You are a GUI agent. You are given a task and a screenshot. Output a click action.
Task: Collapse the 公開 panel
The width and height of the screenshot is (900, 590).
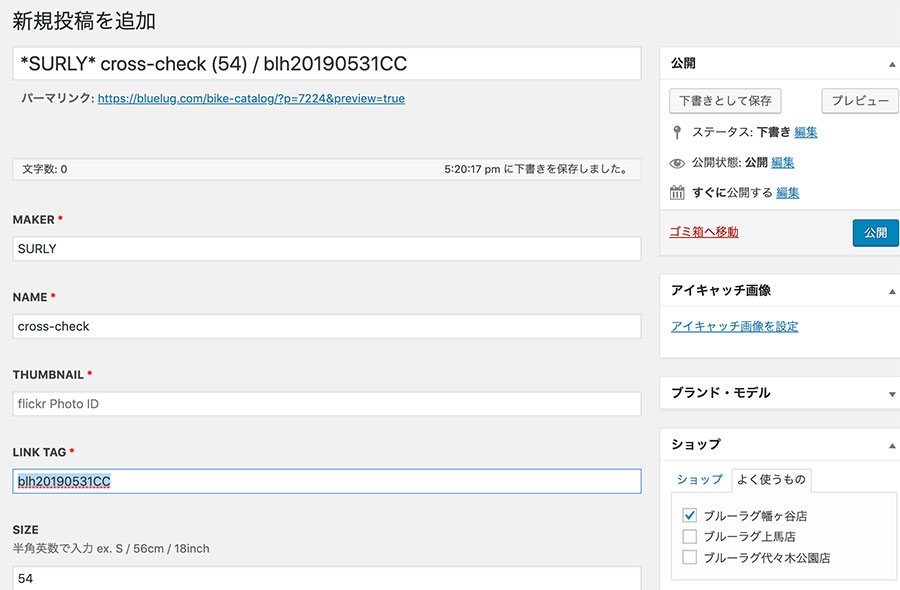[x=892, y=64]
